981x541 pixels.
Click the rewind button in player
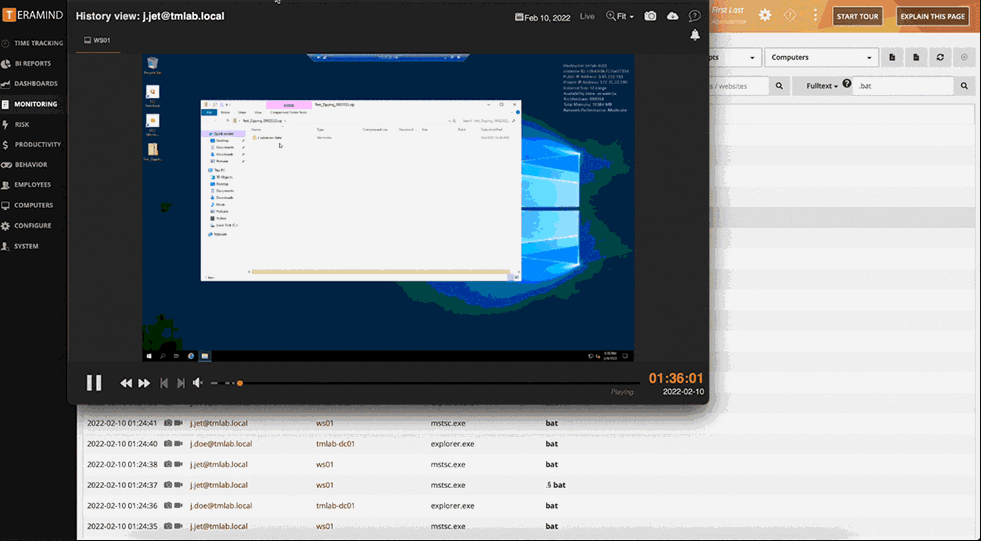(126, 383)
